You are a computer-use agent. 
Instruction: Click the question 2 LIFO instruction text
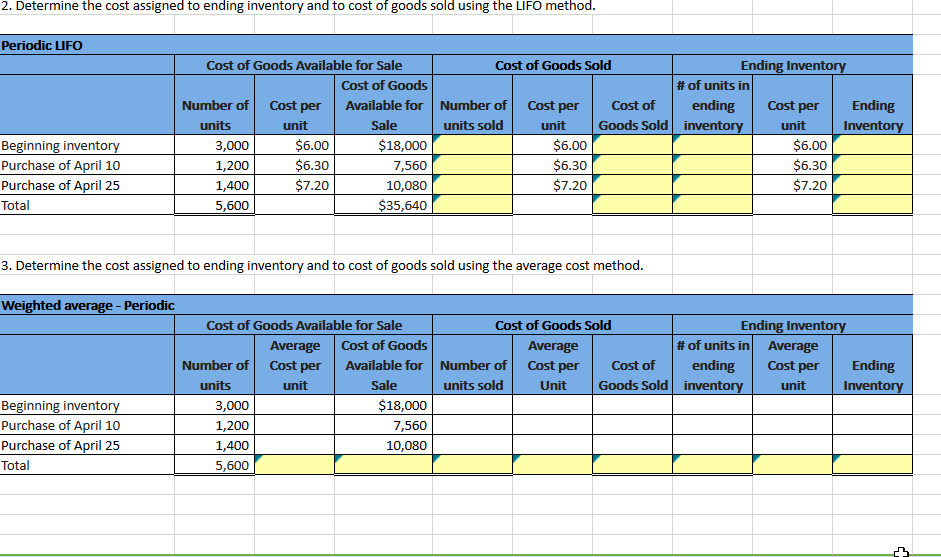(x=298, y=6)
